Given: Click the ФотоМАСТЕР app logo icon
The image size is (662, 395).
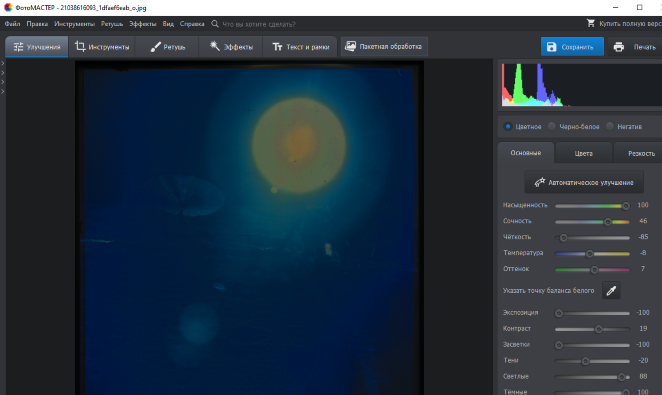Looking at the screenshot, I should pyautogui.click(x=8, y=8).
